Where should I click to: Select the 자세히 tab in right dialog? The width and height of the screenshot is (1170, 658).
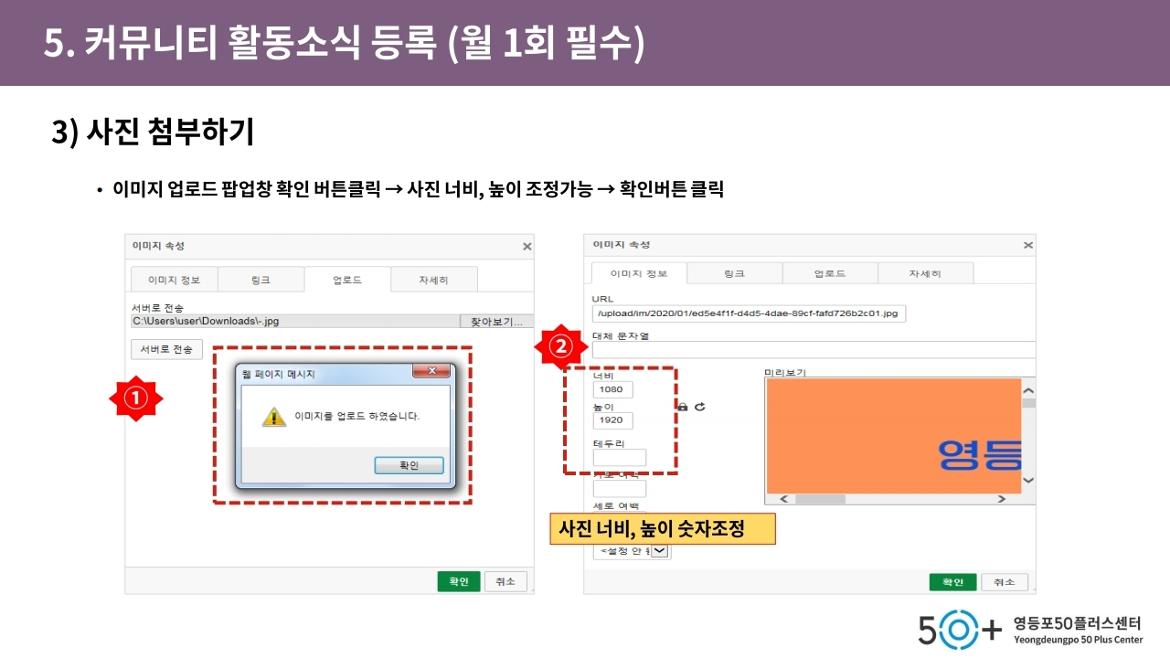click(x=924, y=274)
